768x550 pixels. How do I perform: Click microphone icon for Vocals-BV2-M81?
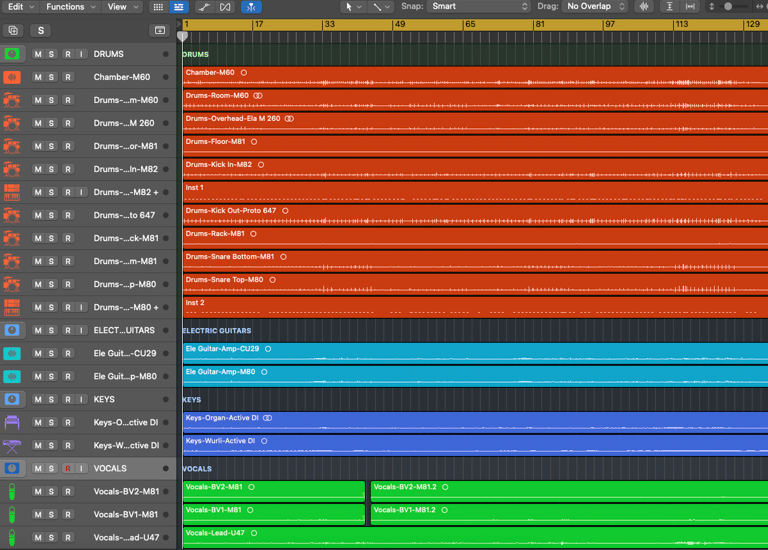pyautogui.click(x=12, y=491)
